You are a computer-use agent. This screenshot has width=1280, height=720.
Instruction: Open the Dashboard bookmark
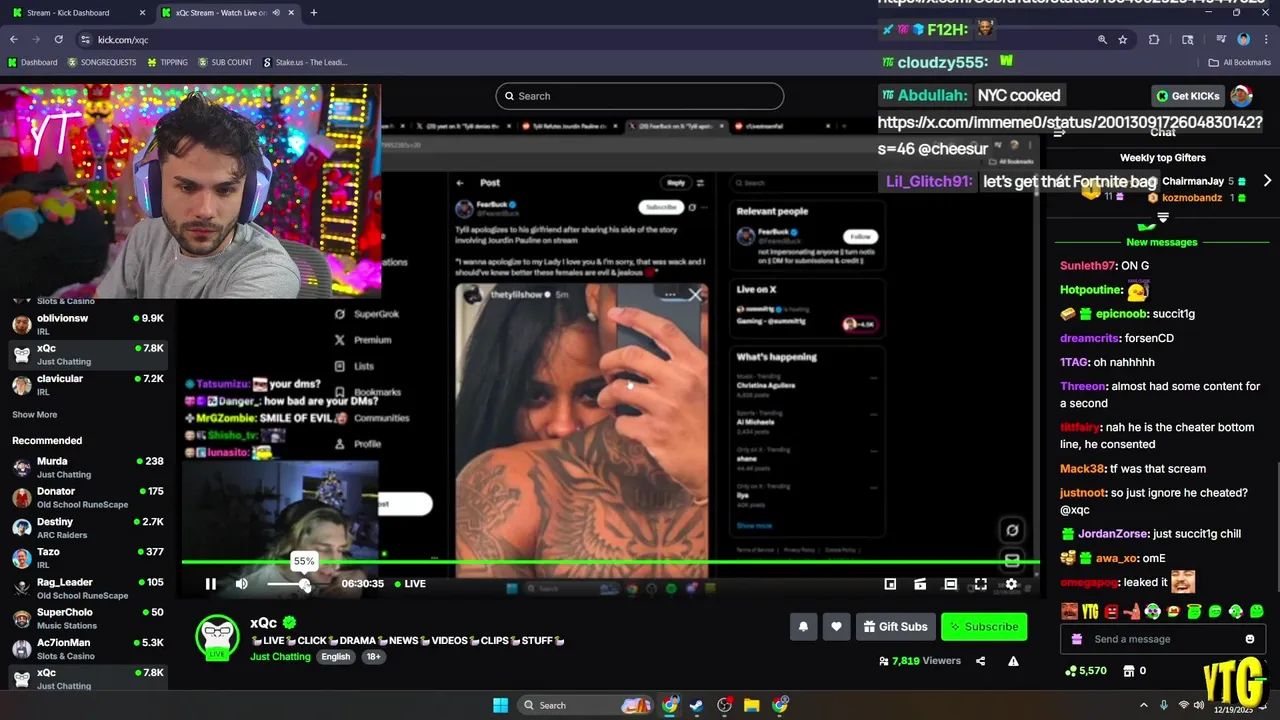point(32,62)
